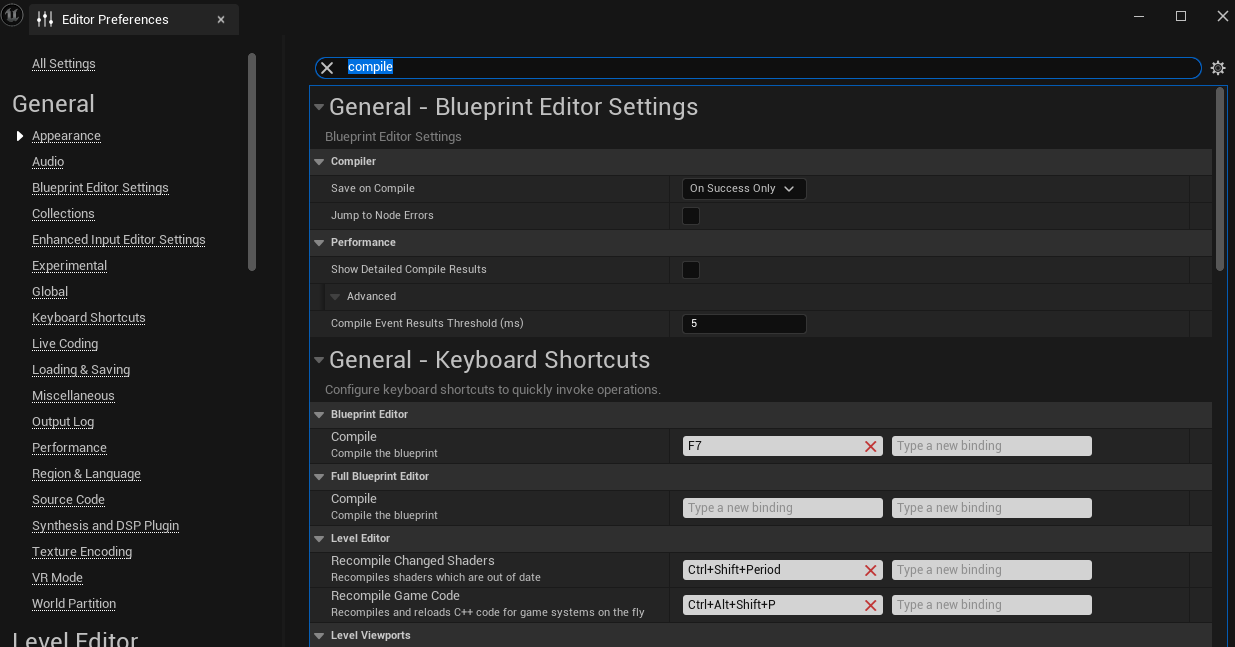This screenshot has width=1235, height=647.
Task: Open the All Settings link
Action: 64,64
